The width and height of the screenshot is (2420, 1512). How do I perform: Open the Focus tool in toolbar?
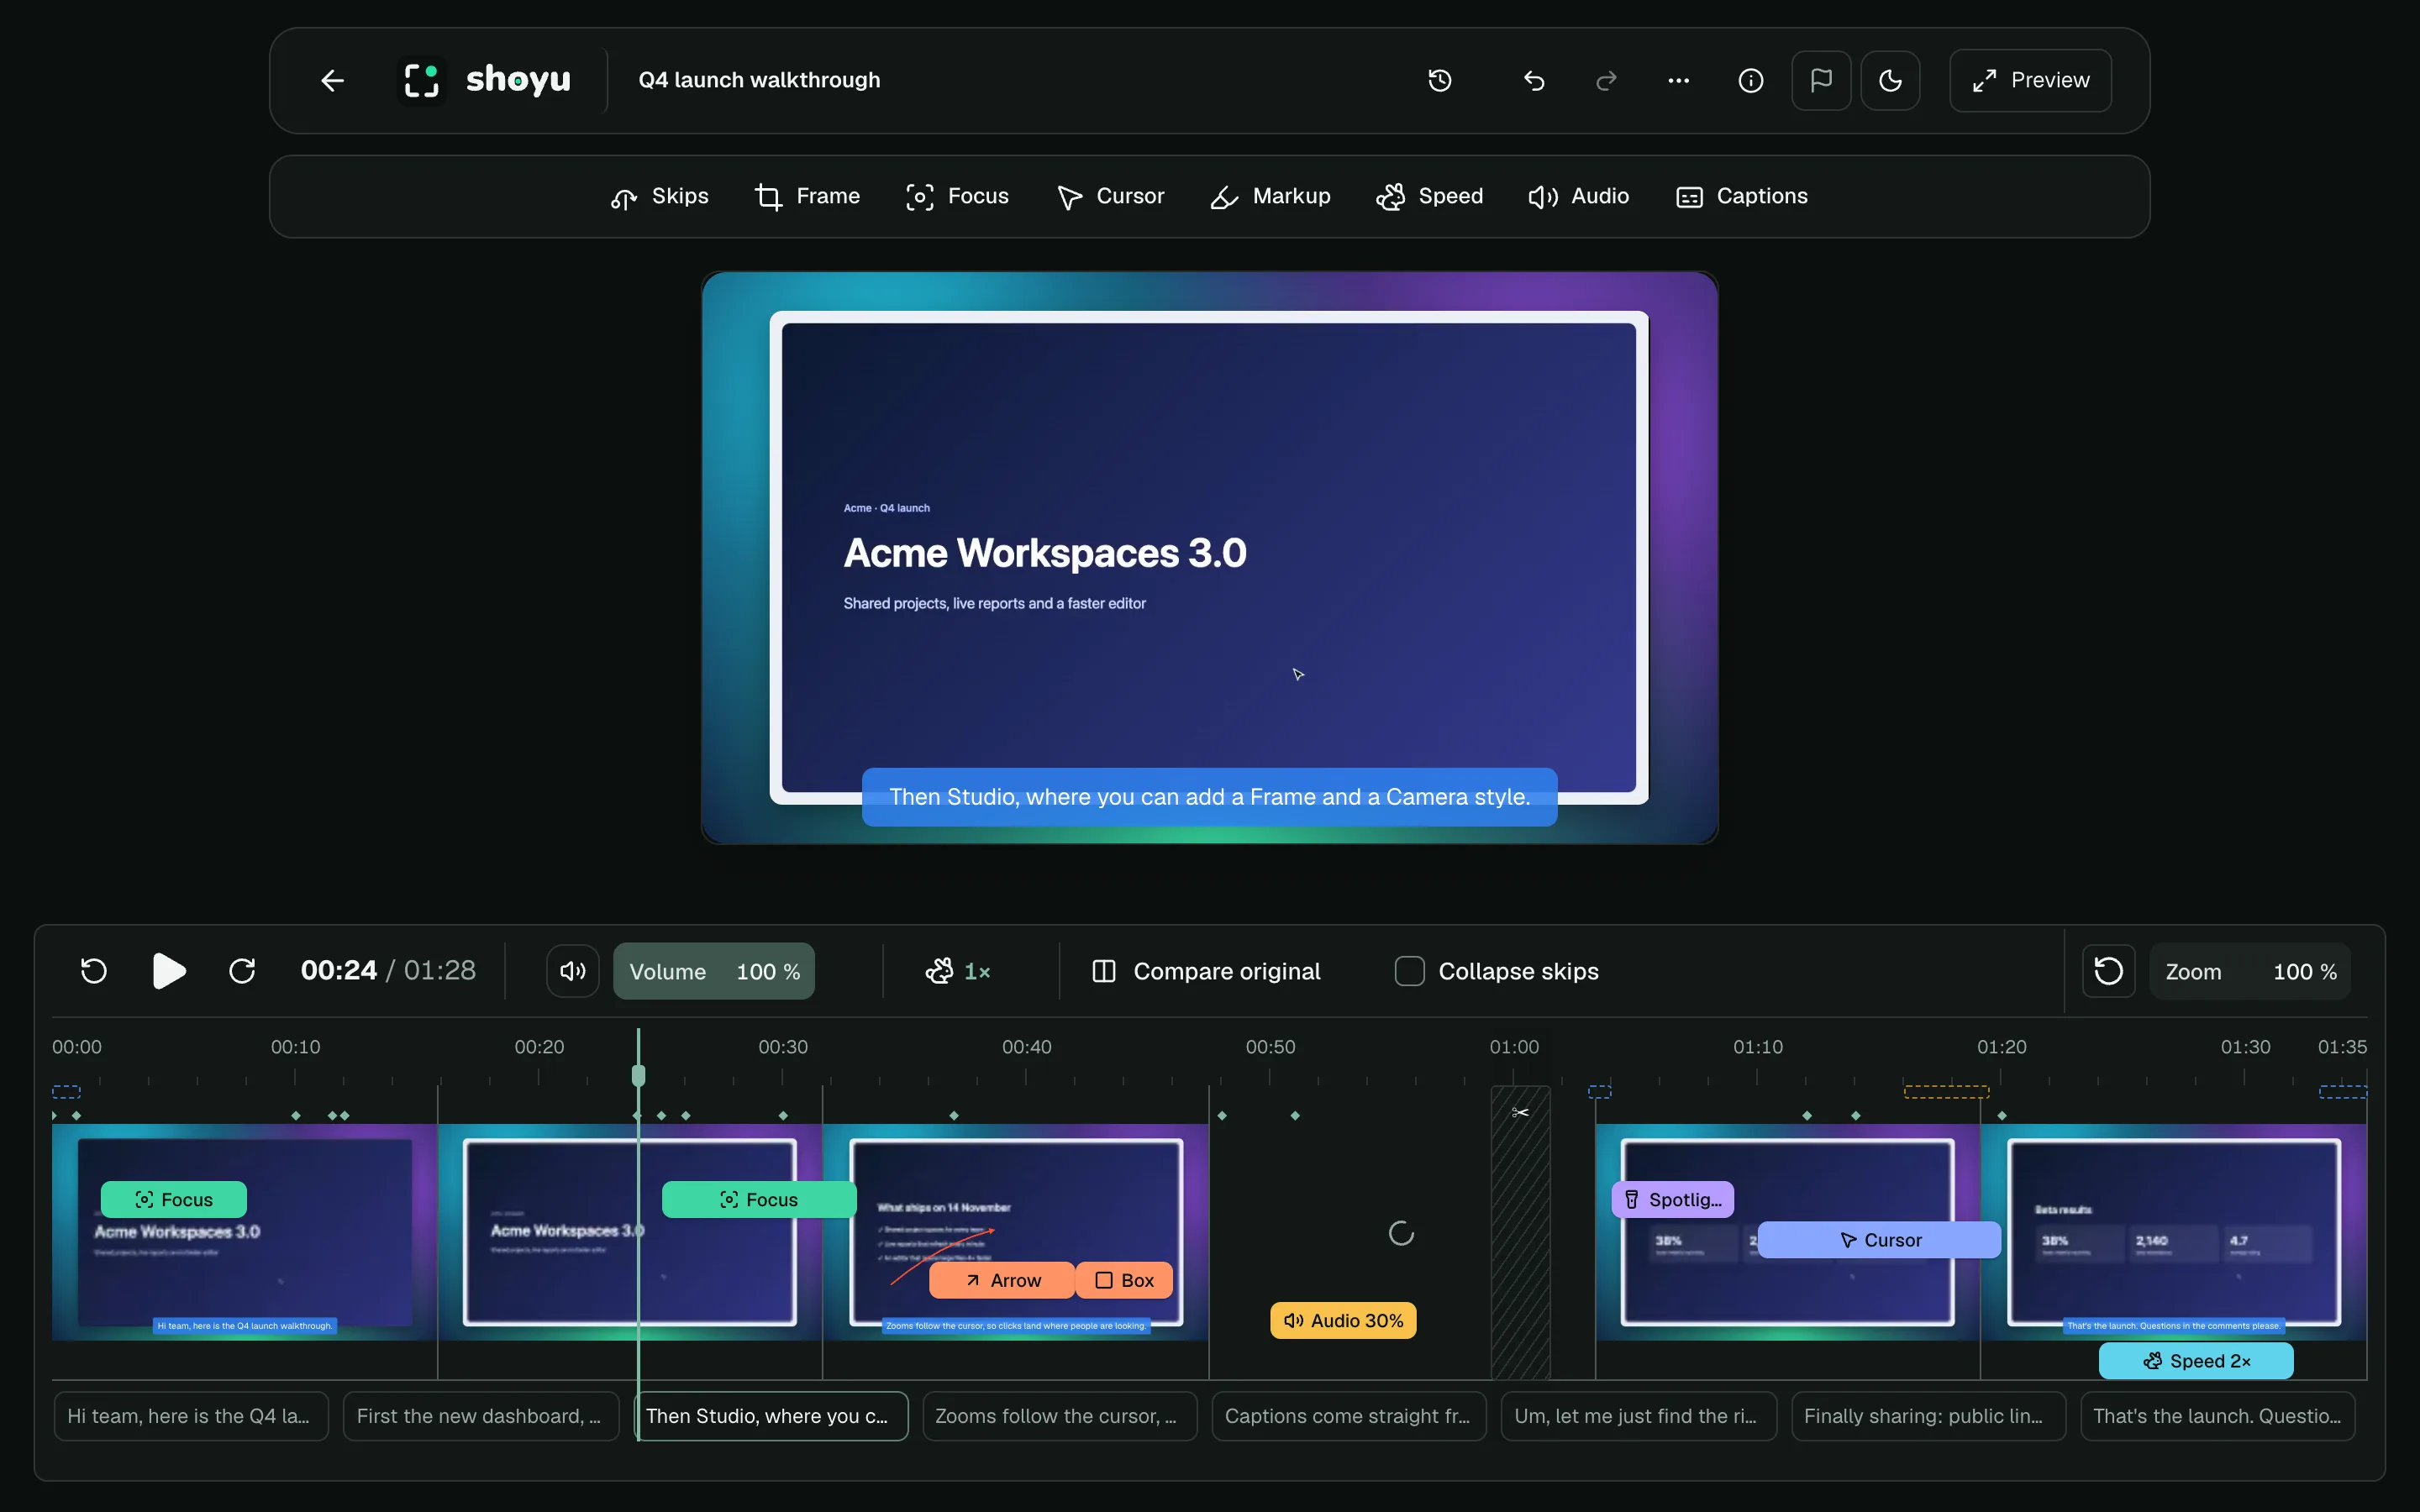coord(957,196)
